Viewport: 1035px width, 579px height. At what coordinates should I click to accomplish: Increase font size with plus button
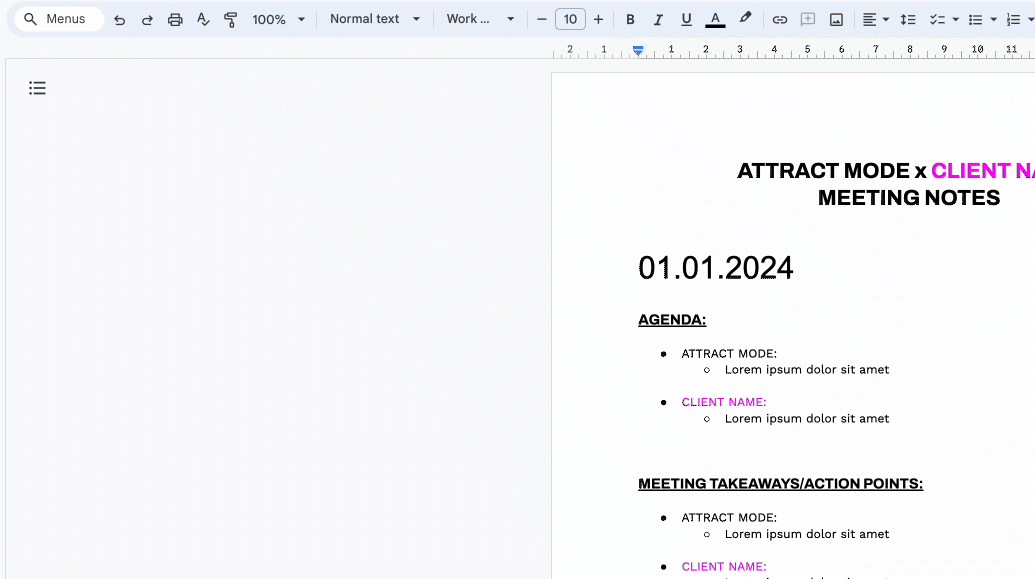pos(598,19)
